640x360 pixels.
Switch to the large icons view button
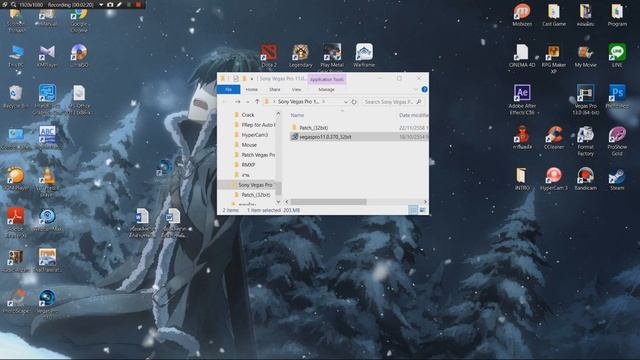point(422,210)
